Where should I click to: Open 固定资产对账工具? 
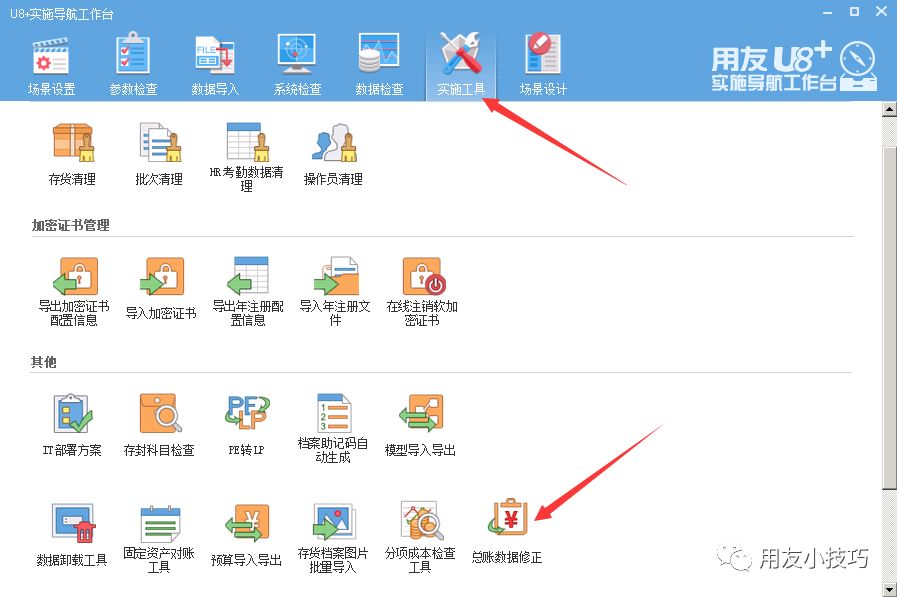pos(159,539)
